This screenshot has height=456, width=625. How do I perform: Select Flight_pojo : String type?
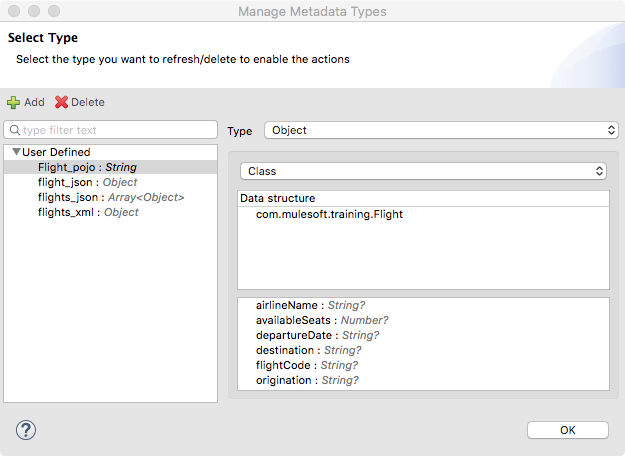click(x=110, y=167)
